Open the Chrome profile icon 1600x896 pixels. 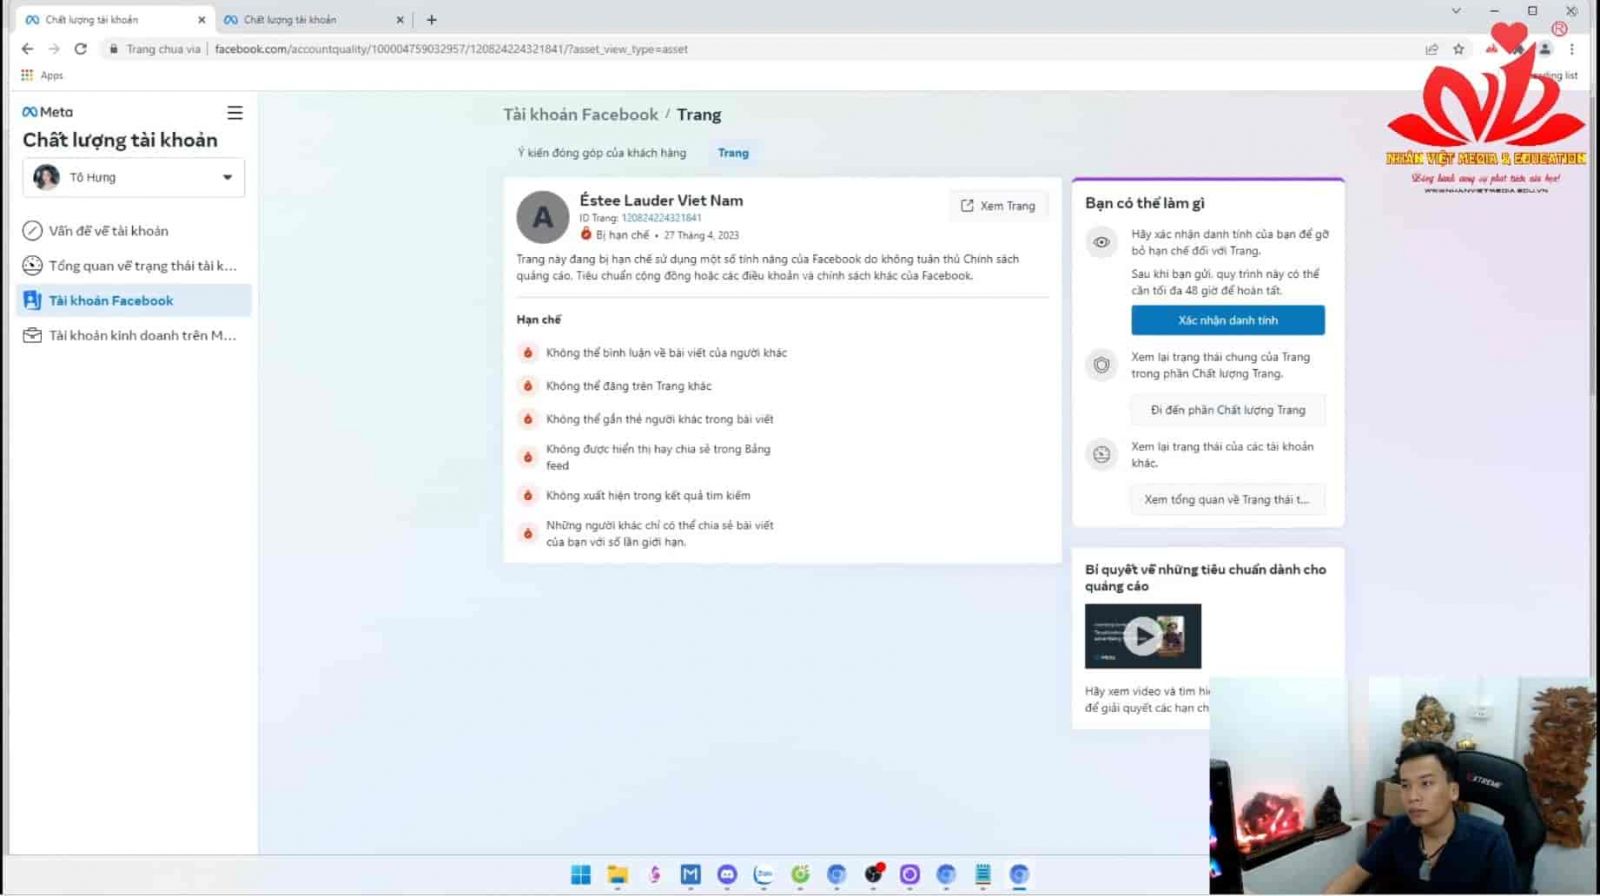[x=1545, y=49]
